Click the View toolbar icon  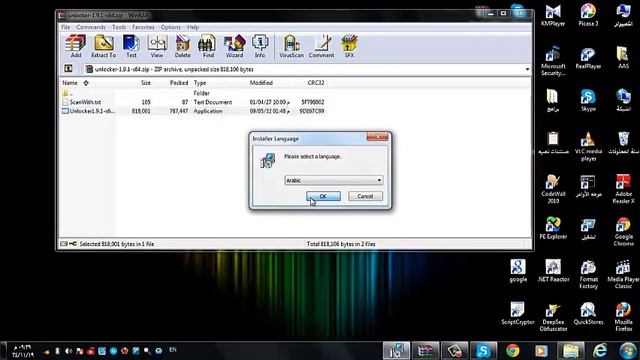point(157,46)
